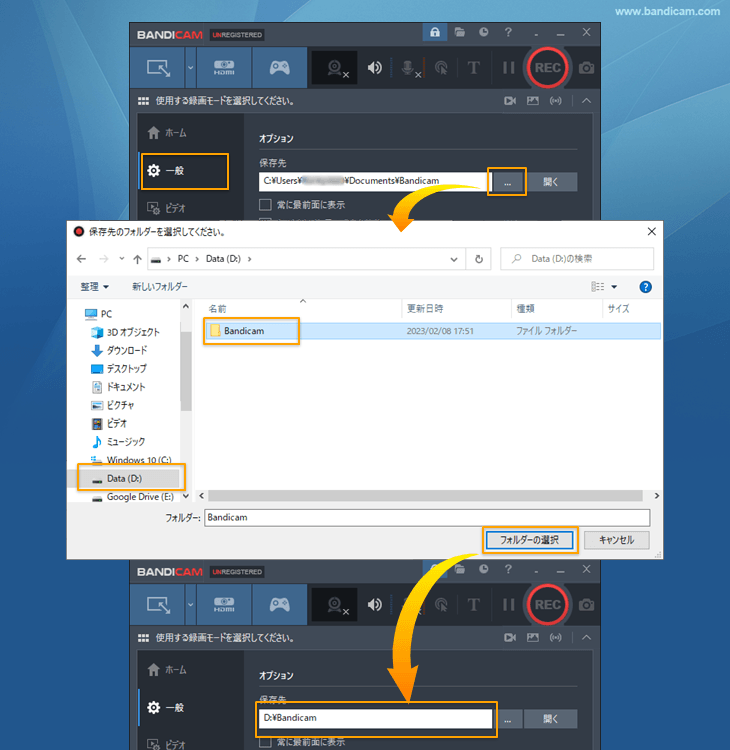Select game recording mode in top Bandicam window
730x750 pixels.
(x=279, y=67)
